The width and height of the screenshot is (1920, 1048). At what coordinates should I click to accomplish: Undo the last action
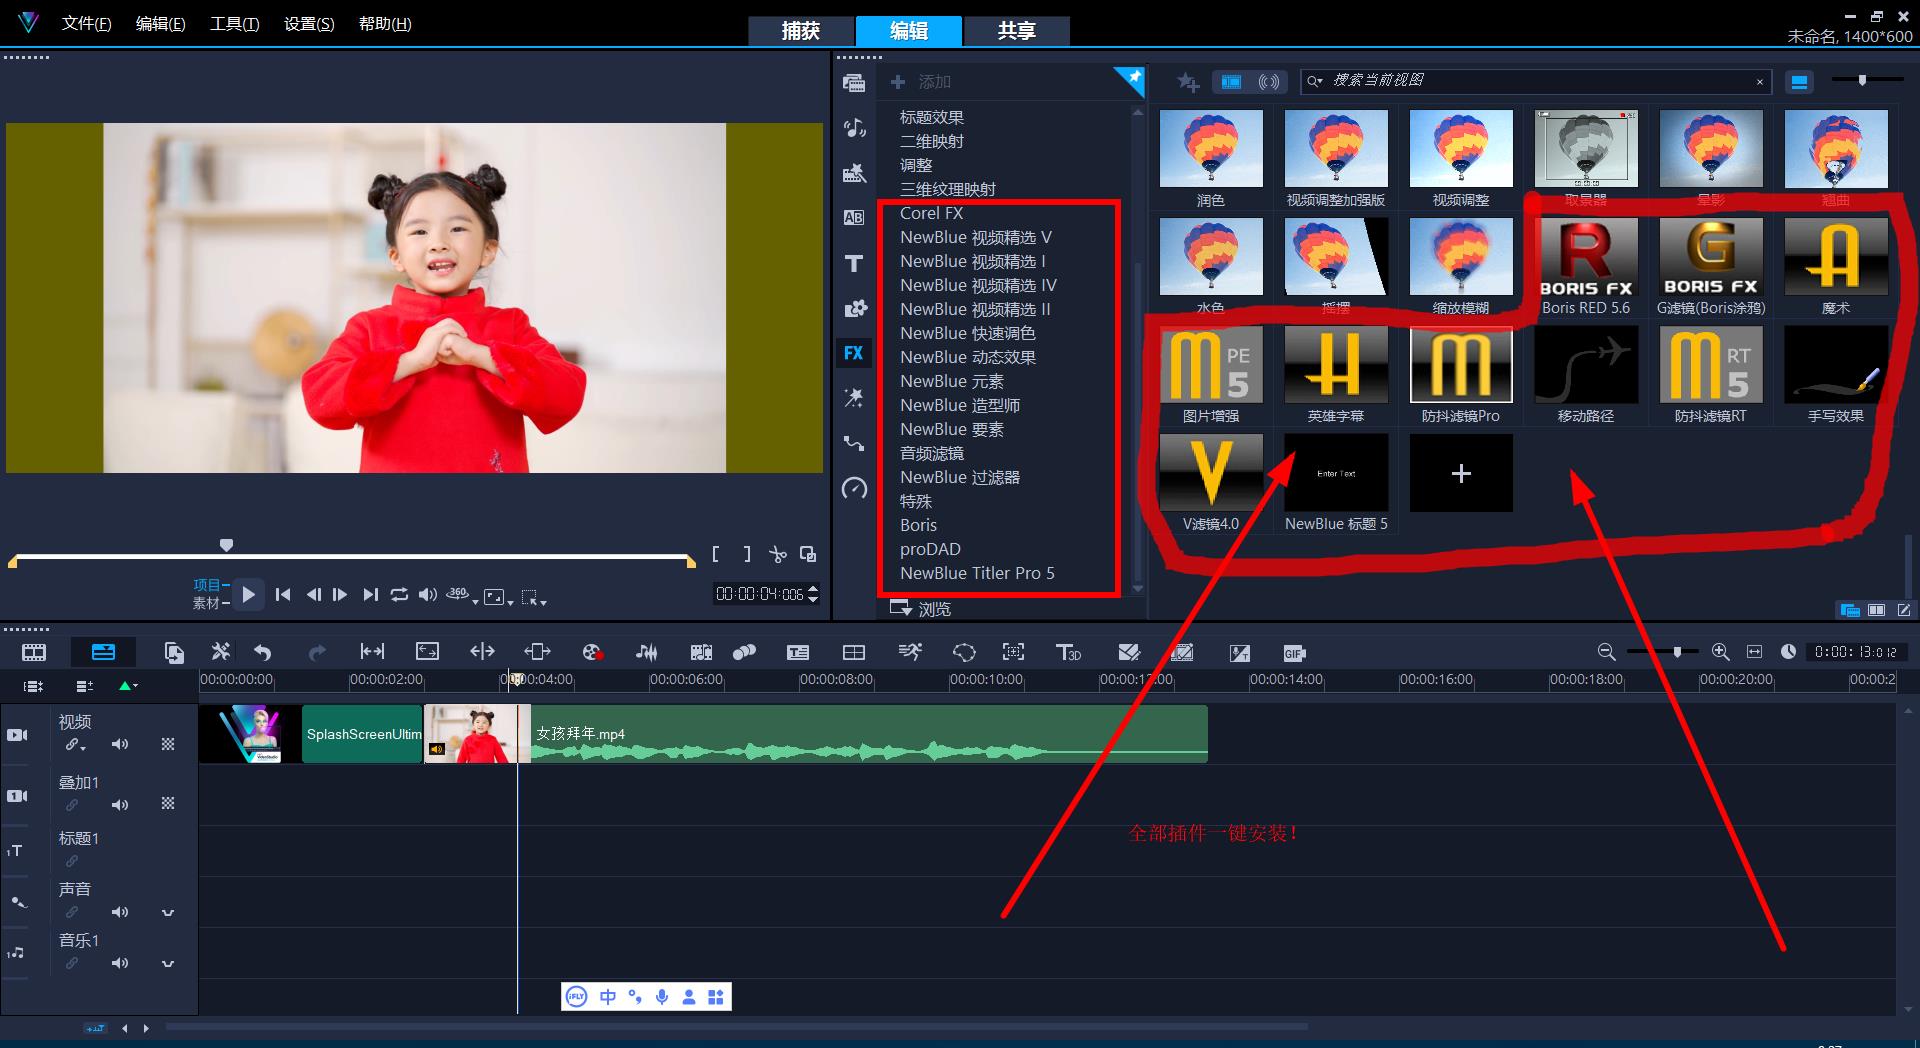point(263,653)
